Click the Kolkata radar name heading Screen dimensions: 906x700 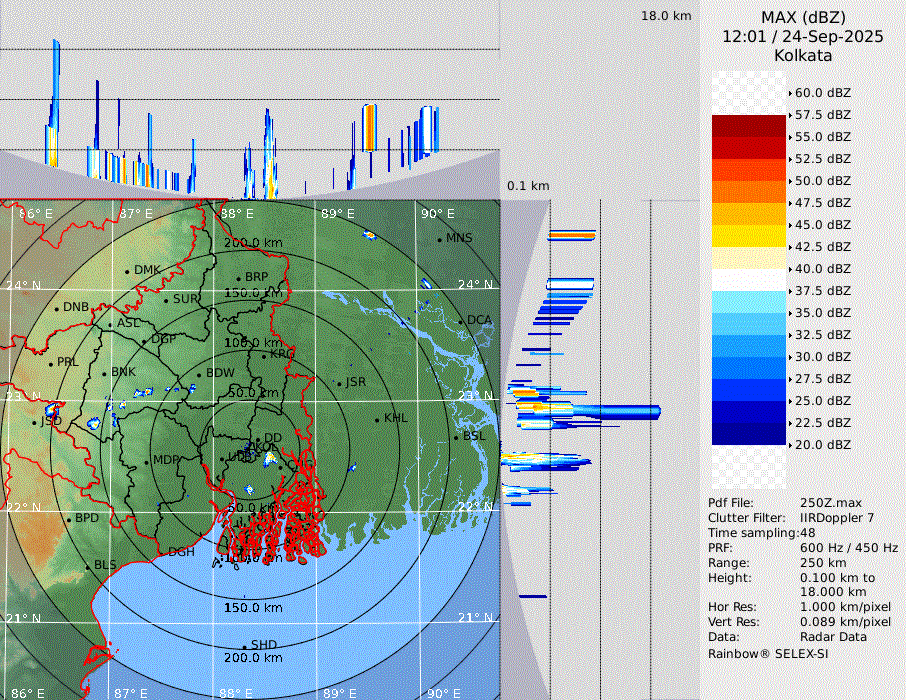pos(803,55)
